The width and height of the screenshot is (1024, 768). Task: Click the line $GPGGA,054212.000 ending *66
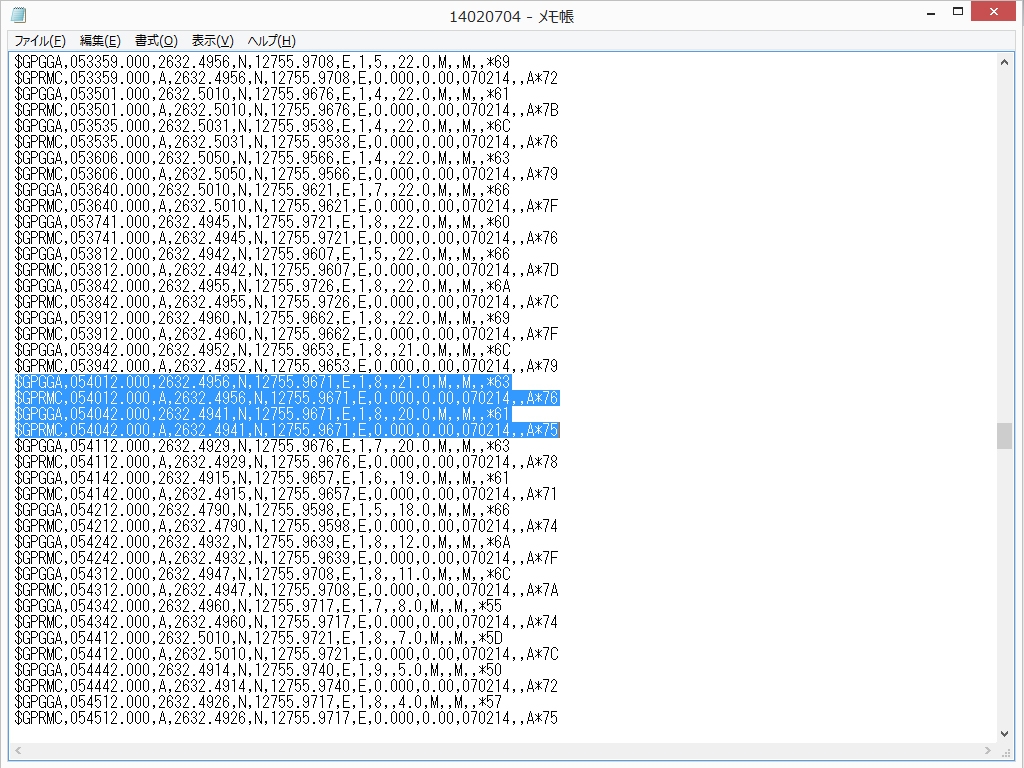pyautogui.click(x=262, y=510)
